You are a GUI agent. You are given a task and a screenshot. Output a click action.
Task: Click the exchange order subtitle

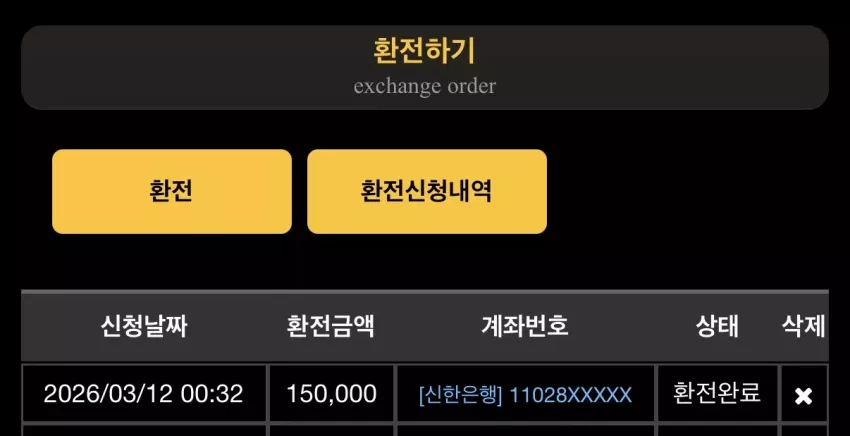tap(424, 86)
